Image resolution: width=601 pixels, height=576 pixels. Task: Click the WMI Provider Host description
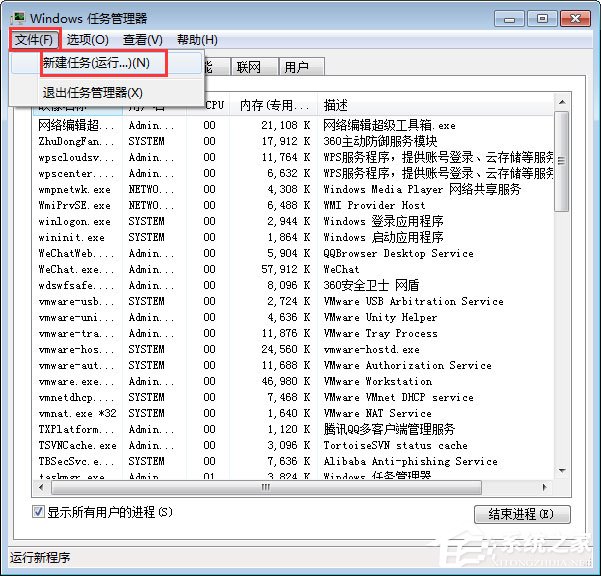[x=374, y=205]
